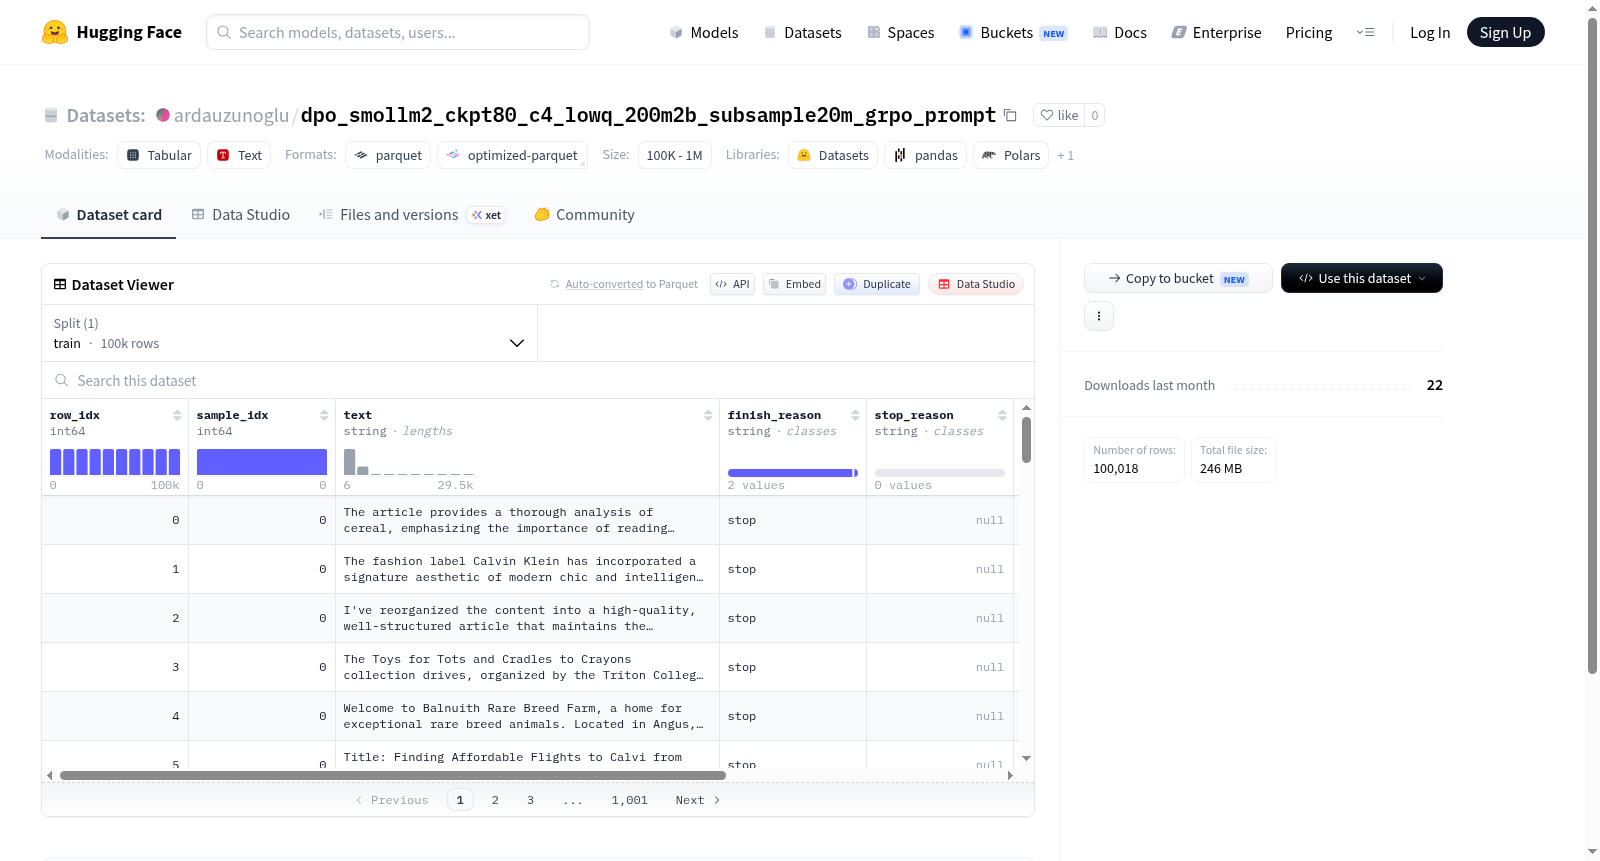
Task: Open the Toys for Tots text cell
Action: pos(527,667)
